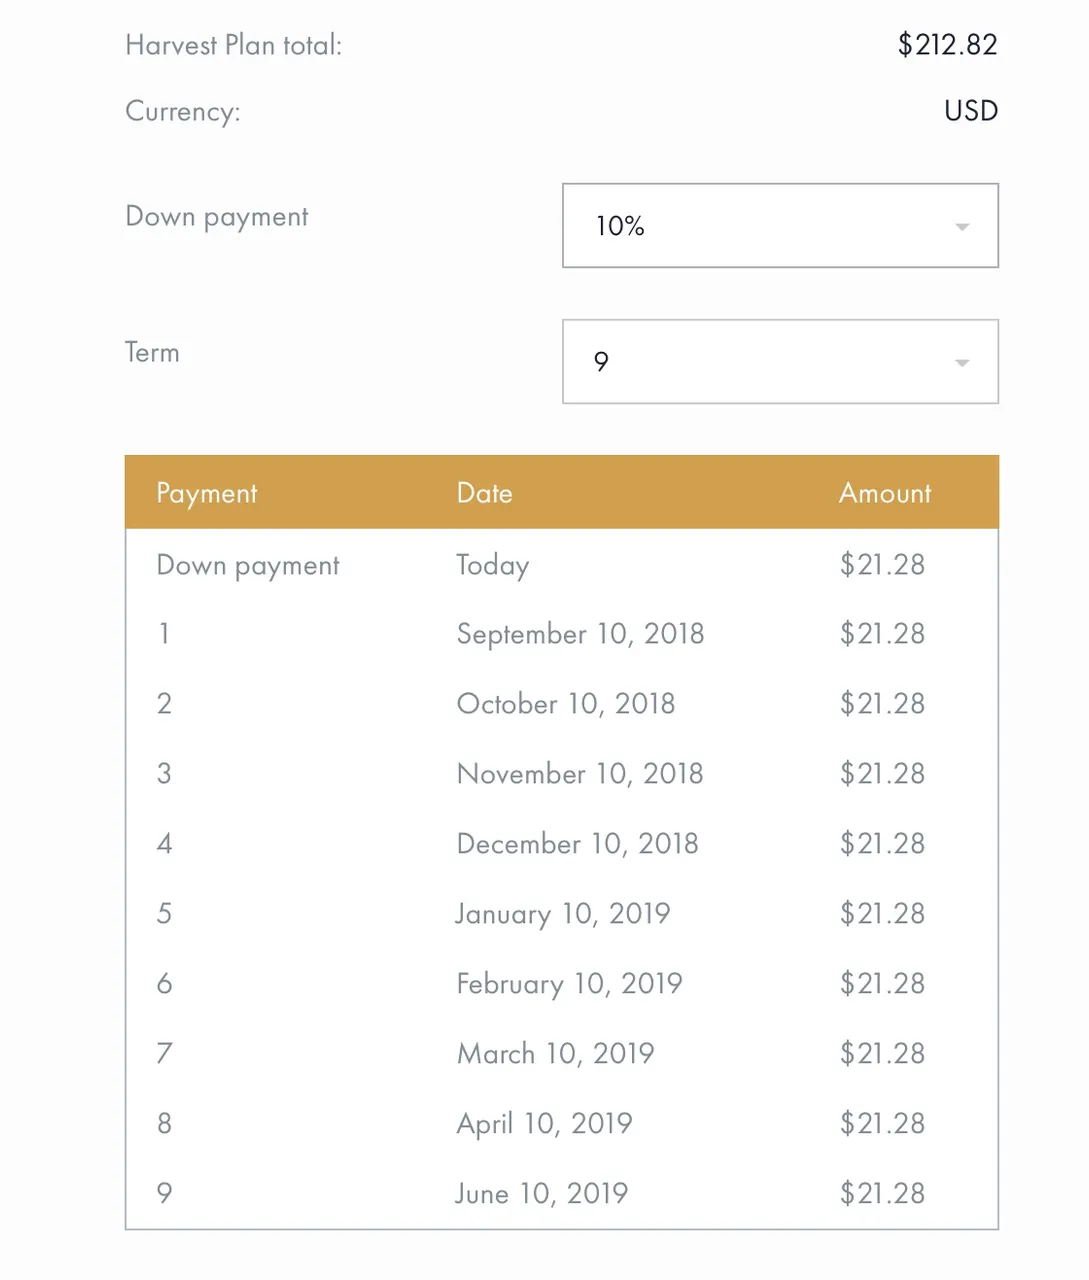Click the February 10, 2019 date

[x=569, y=984]
